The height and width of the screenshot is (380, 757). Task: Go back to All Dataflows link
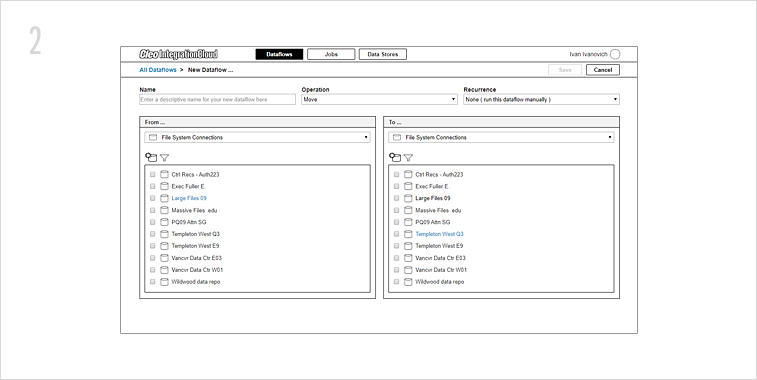pos(158,70)
